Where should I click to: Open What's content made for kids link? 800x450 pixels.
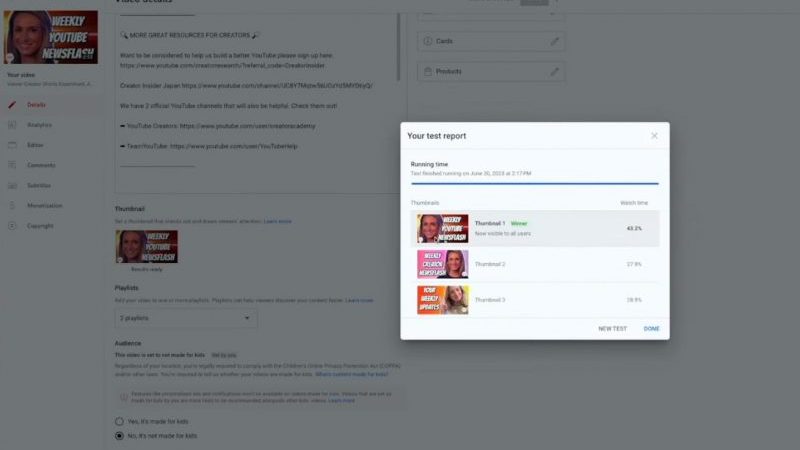[352, 374]
